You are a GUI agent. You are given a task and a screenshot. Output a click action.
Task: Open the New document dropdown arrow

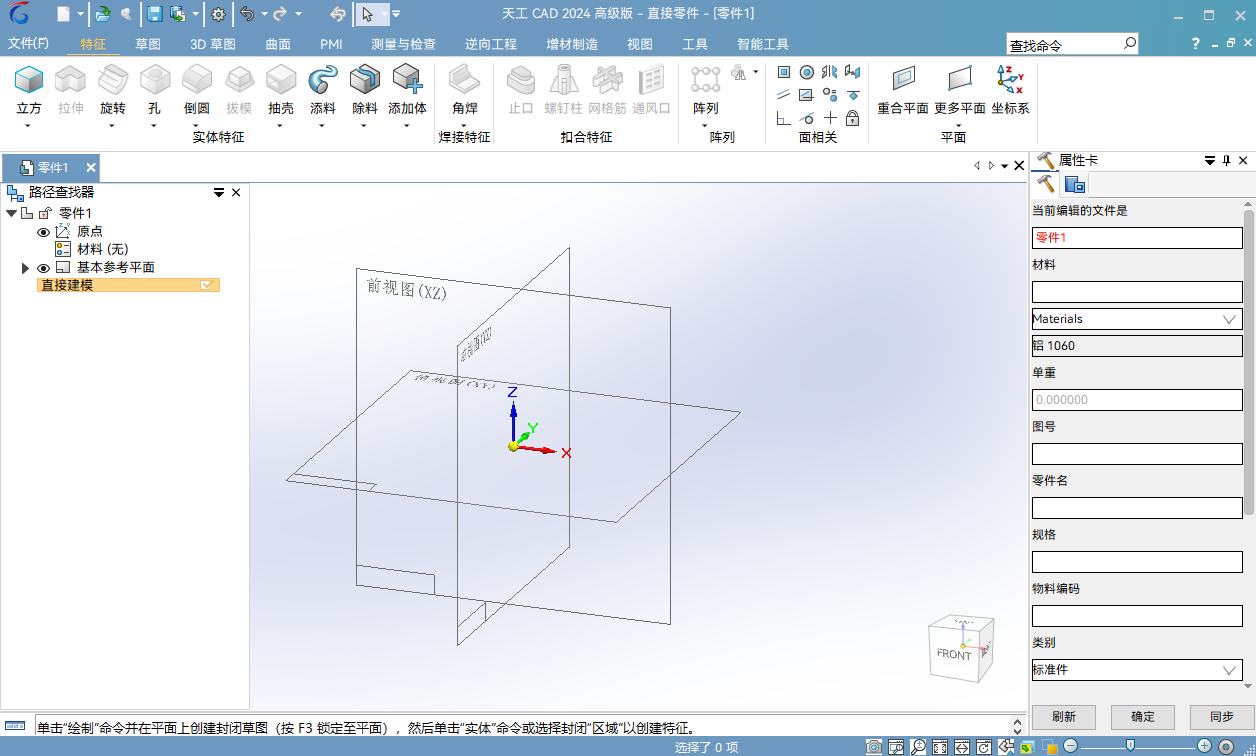81,14
